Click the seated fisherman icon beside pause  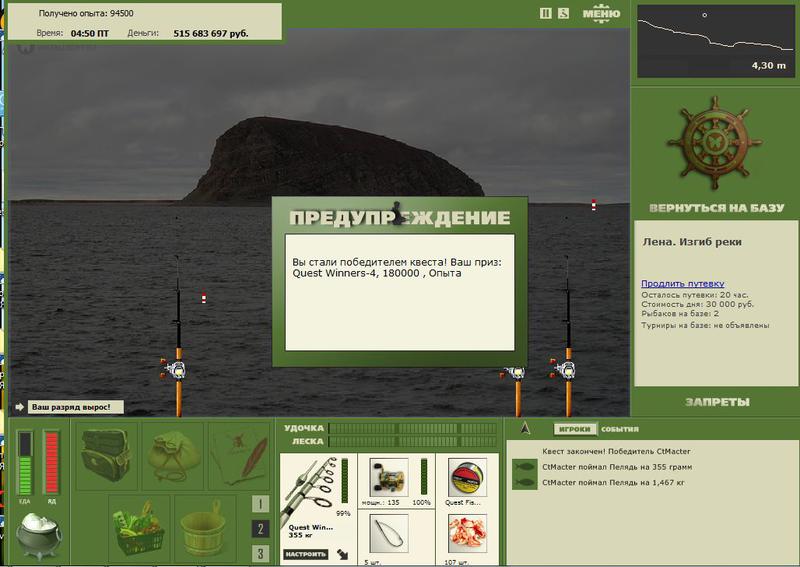coord(563,14)
